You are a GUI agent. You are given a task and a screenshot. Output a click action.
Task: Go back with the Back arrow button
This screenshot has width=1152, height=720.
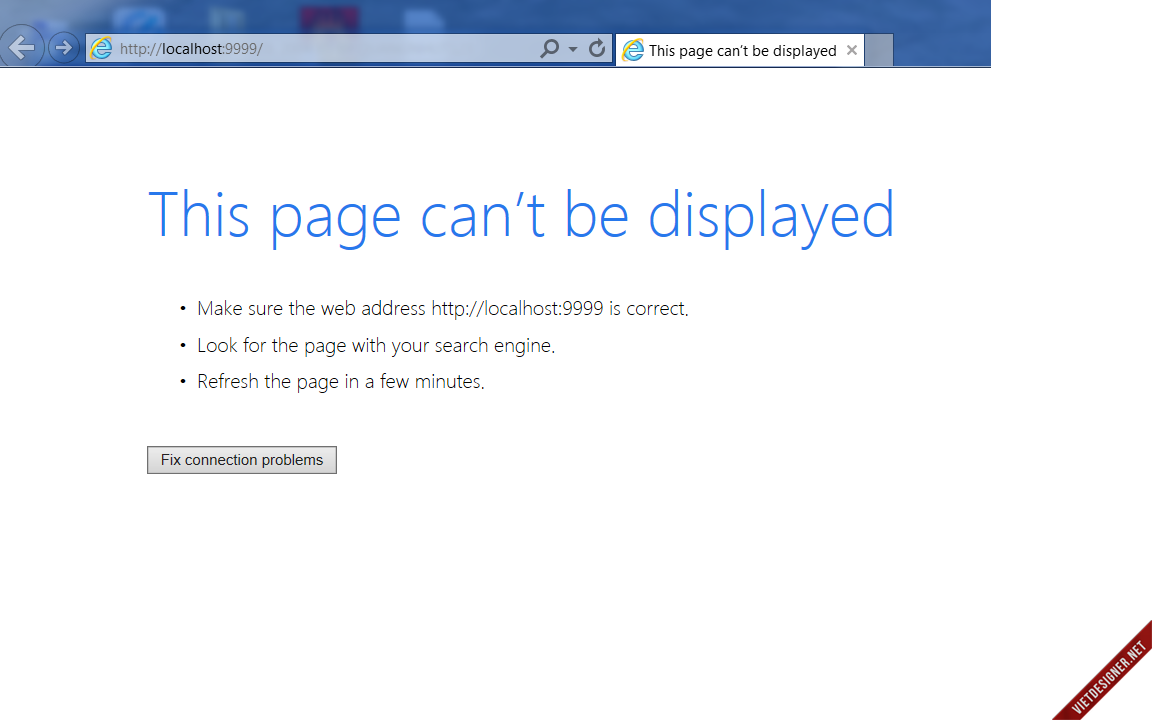[x=22, y=48]
